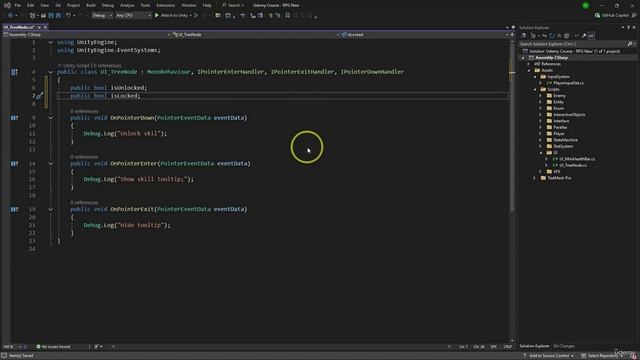This screenshot has width=640, height=360.
Task: Click the green account avatar icon
Action: [586, 5]
